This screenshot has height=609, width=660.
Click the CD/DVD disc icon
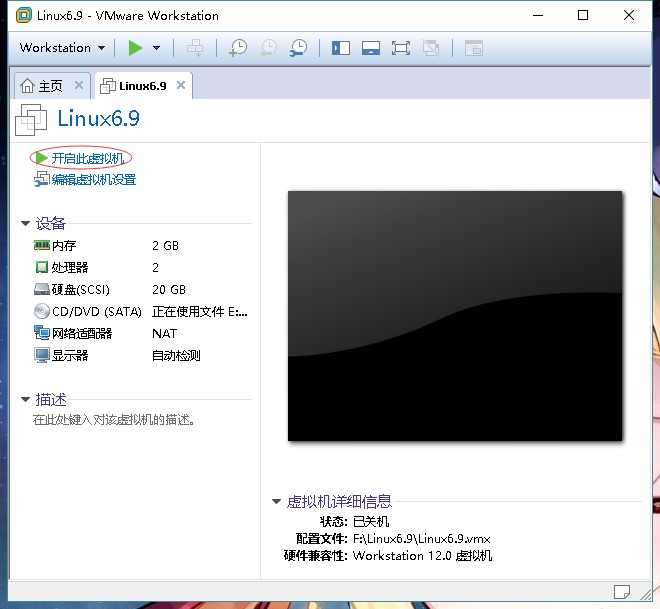[x=42, y=311]
